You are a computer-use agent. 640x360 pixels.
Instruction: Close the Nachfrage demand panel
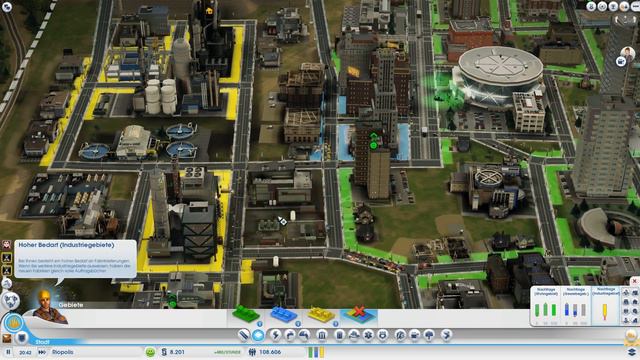click(635, 281)
